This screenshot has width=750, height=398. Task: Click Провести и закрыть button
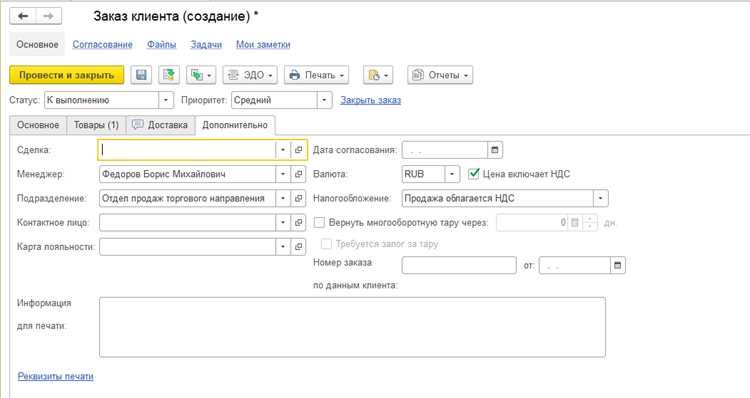(66, 75)
